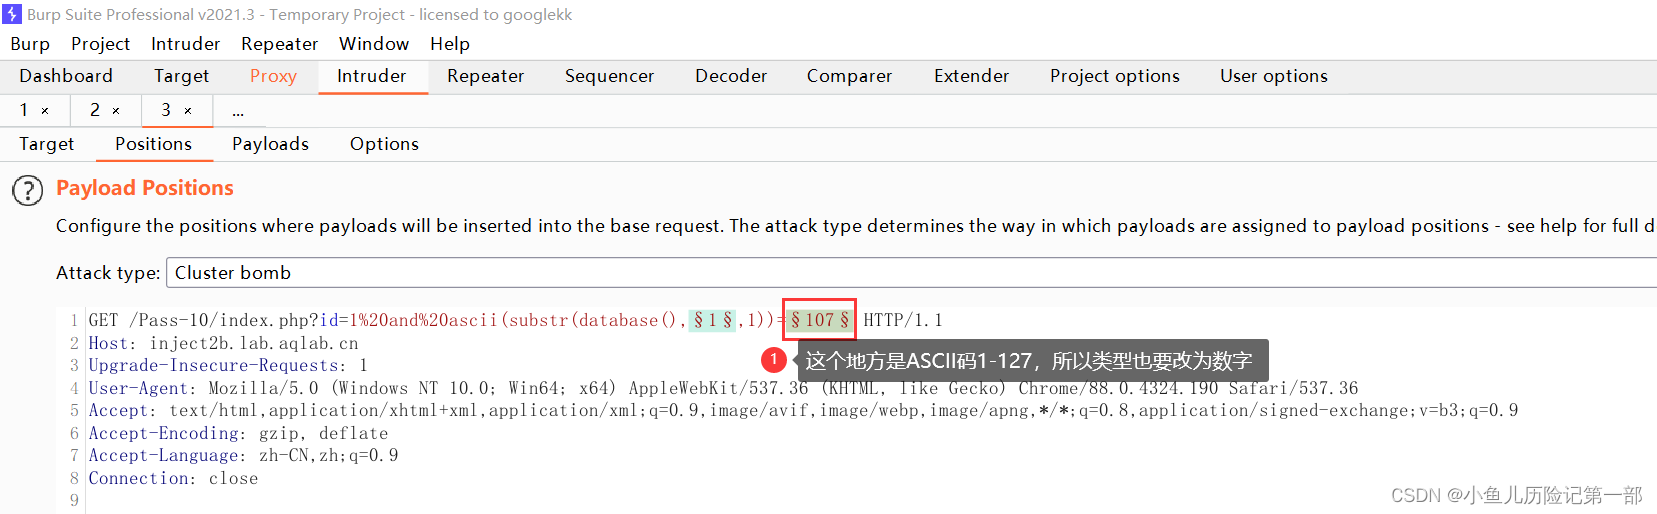Select the Intruder main tab
Screen dimensions: 1657x514
point(372,76)
